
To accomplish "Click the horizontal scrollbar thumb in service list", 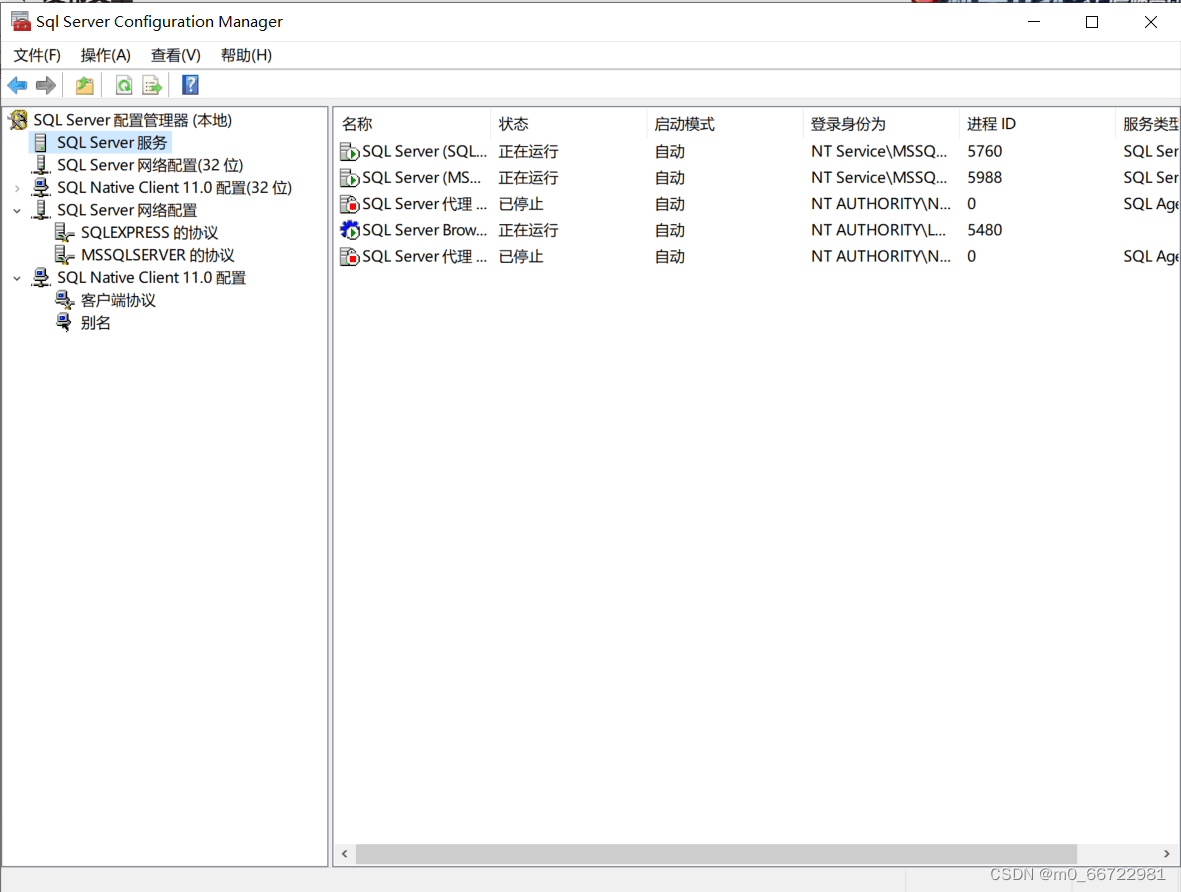I will click(x=716, y=854).
